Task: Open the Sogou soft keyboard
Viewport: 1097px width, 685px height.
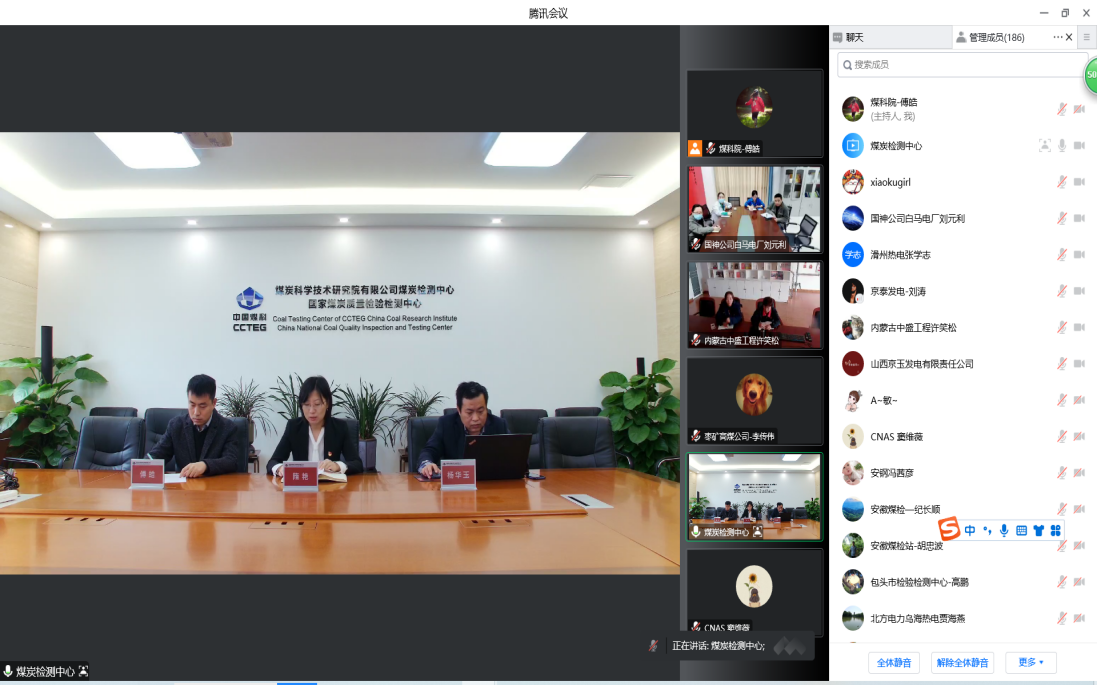Action: click(x=1021, y=530)
